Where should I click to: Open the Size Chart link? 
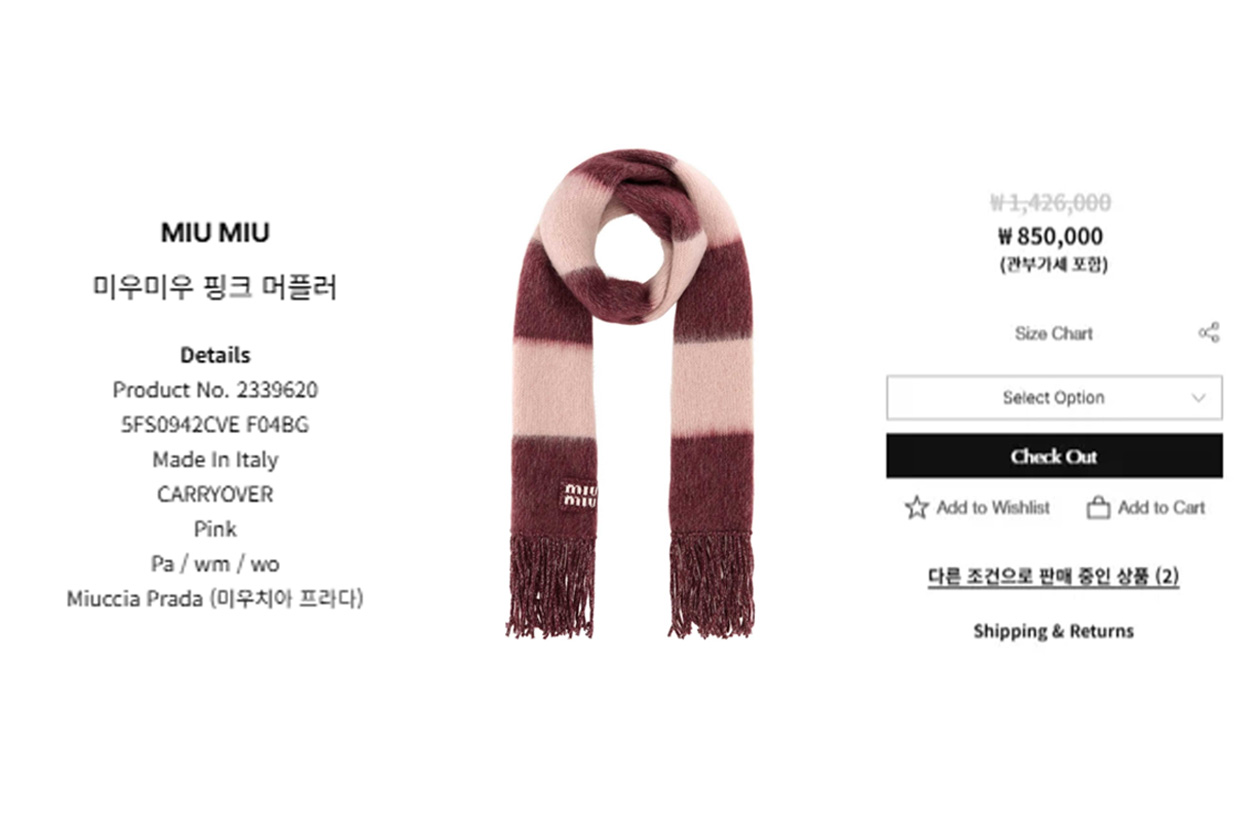pyautogui.click(x=1054, y=334)
